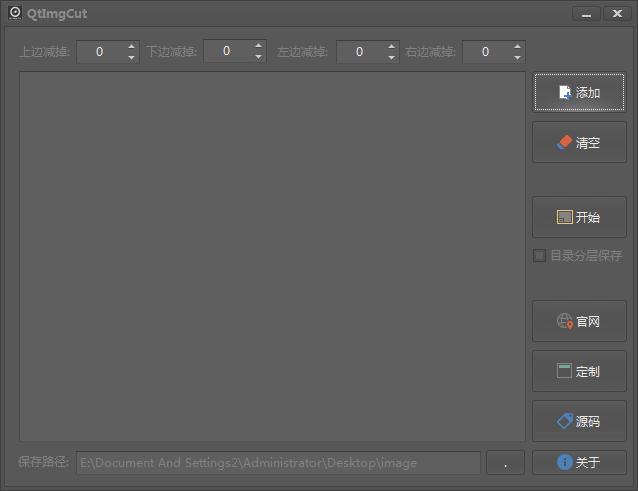
Task: Open the 官网 official website button
Action: [579, 321]
